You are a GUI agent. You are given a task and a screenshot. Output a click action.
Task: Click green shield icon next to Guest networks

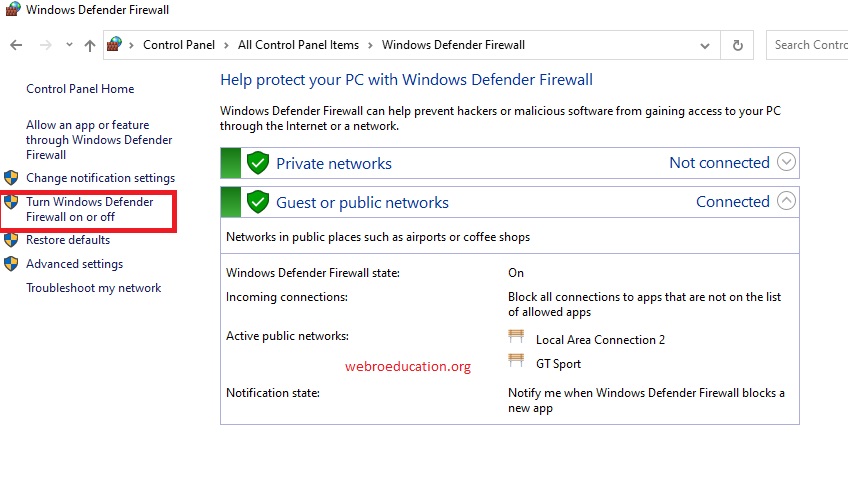[x=258, y=202]
